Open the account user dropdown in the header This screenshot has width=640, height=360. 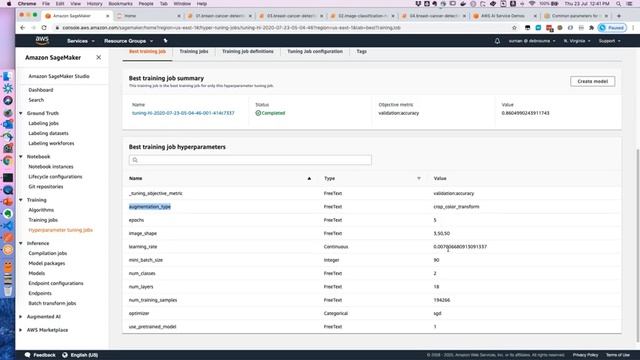[532, 41]
